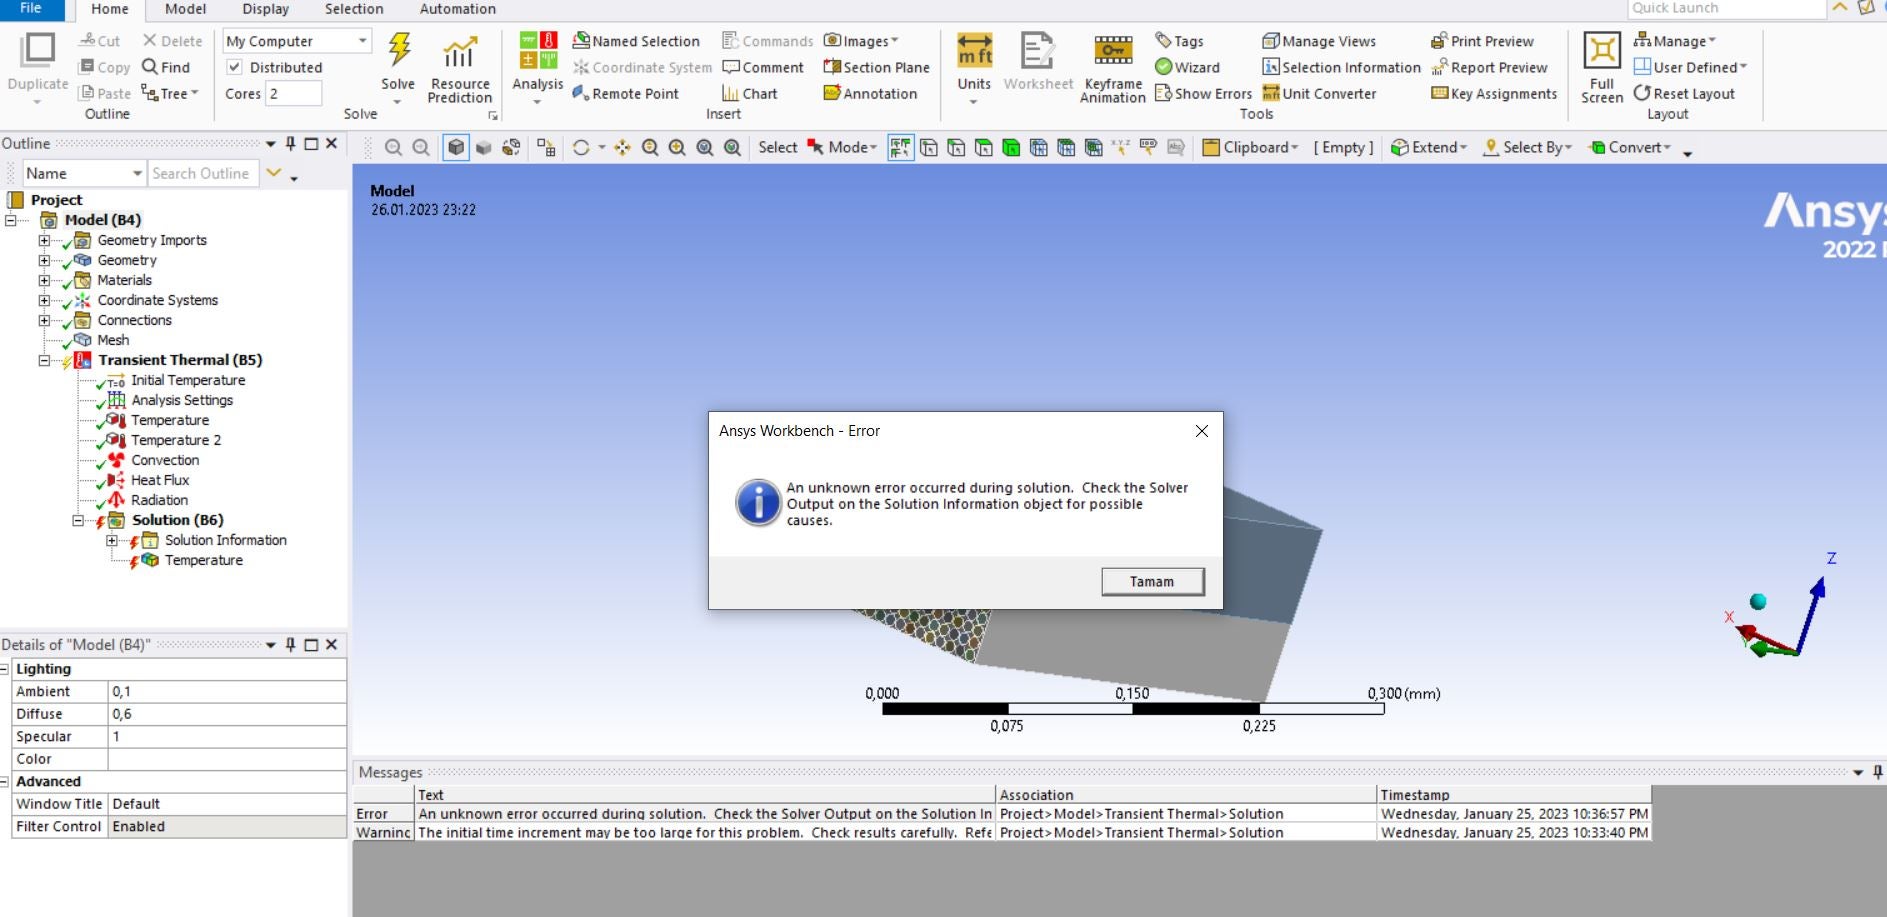This screenshot has width=1887, height=917.
Task: Click the Duplicate icon
Action: pos(38,51)
